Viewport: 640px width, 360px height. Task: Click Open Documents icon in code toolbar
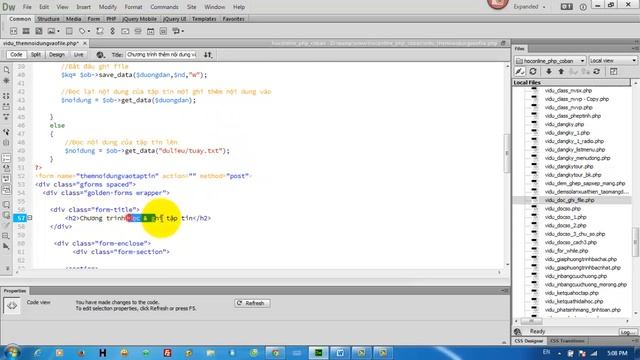click(6, 70)
